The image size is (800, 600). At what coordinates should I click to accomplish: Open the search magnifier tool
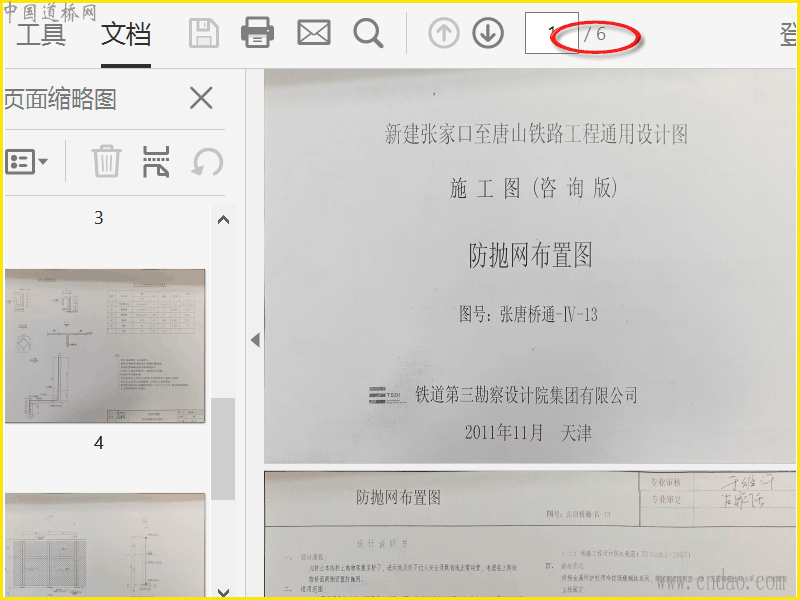[368, 34]
